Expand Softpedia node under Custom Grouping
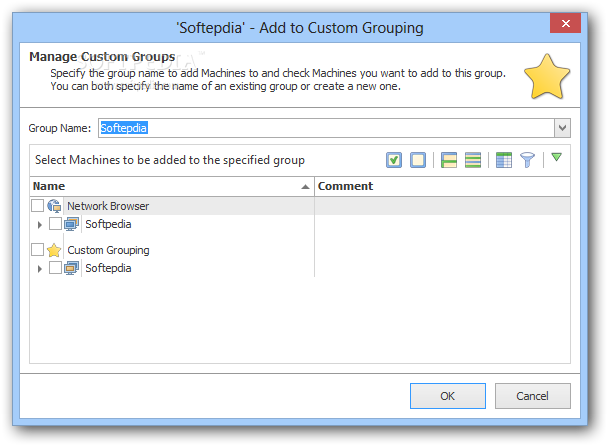The height and width of the screenshot is (446, 608). 40,268
